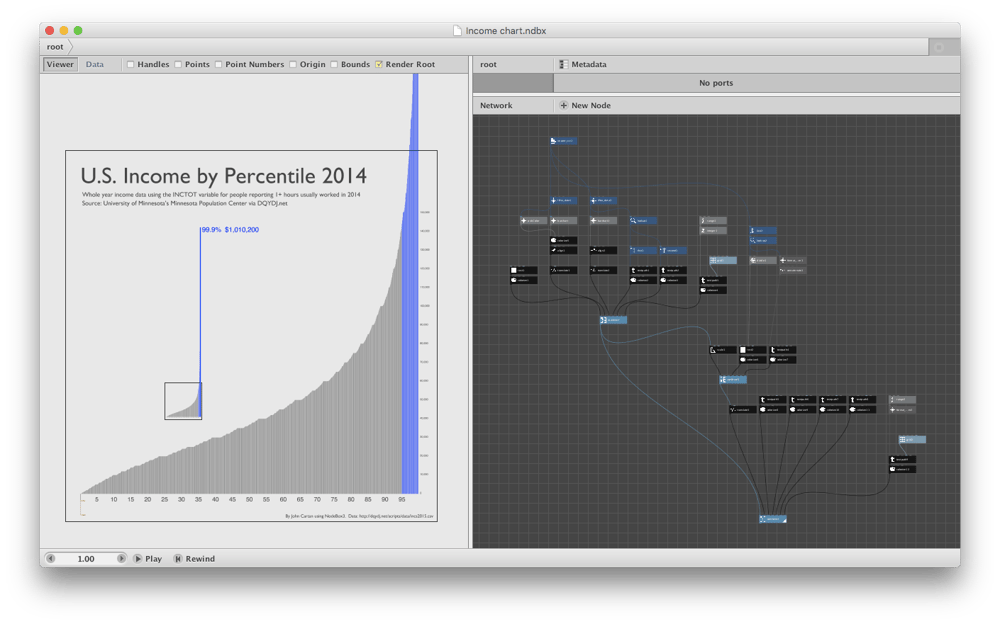1000x624 pixels.
Task: Enable the Points checkbox
Action: click(x=179, y=64)
